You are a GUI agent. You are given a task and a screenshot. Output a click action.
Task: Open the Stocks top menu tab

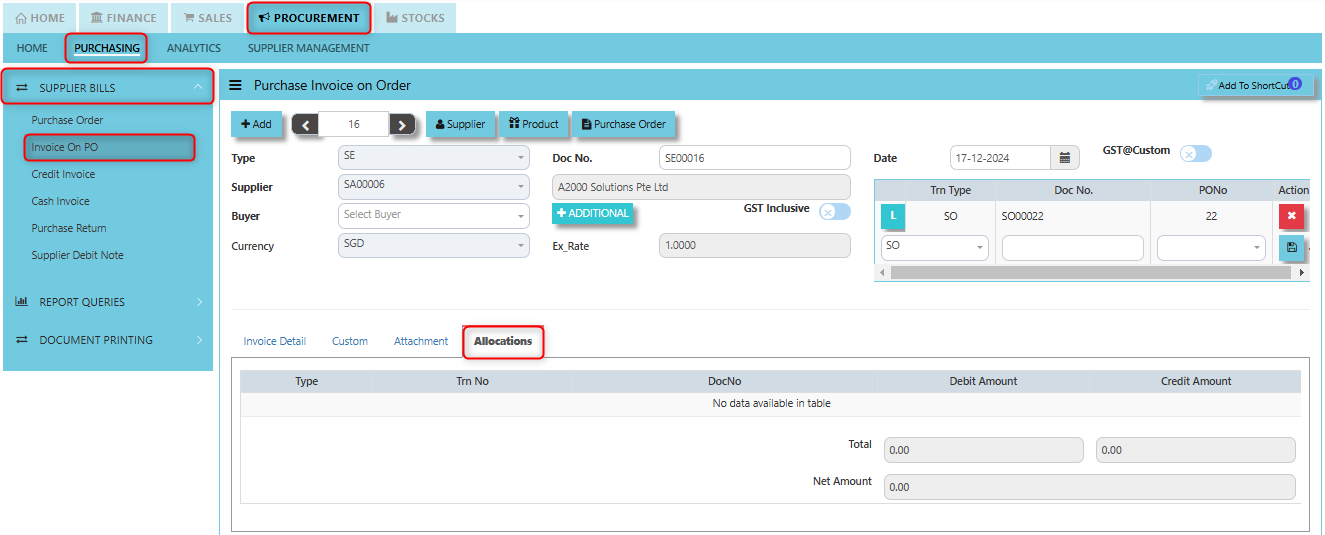[x=414, y=18]
